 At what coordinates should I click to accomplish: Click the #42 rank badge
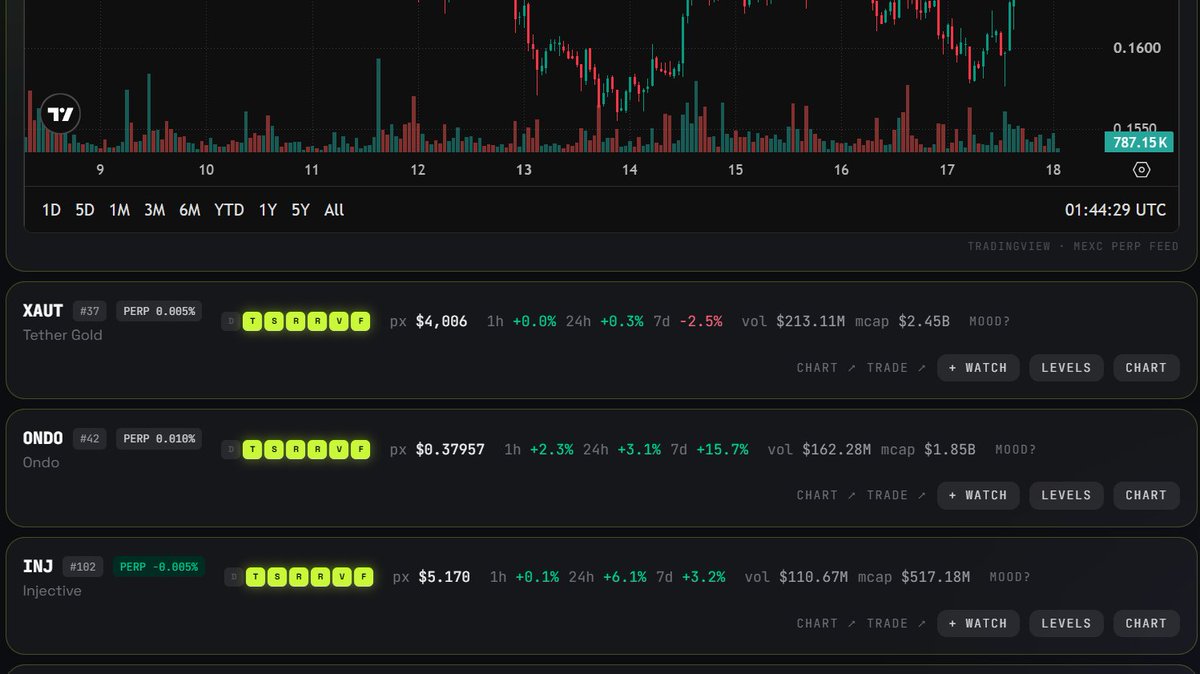(x=90, y=439)
